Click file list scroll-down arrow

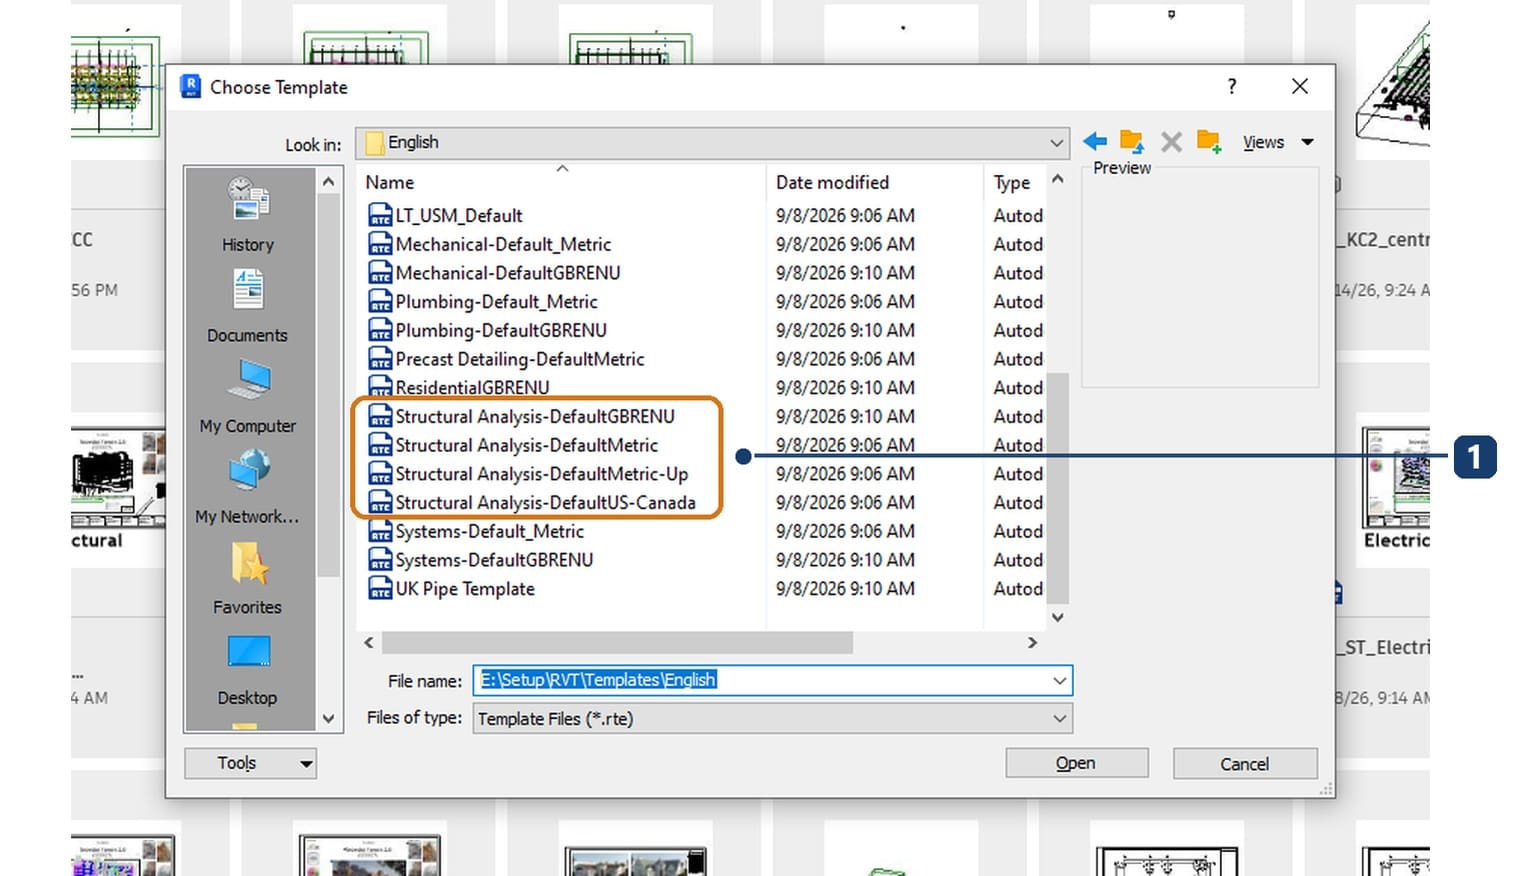1058,618
